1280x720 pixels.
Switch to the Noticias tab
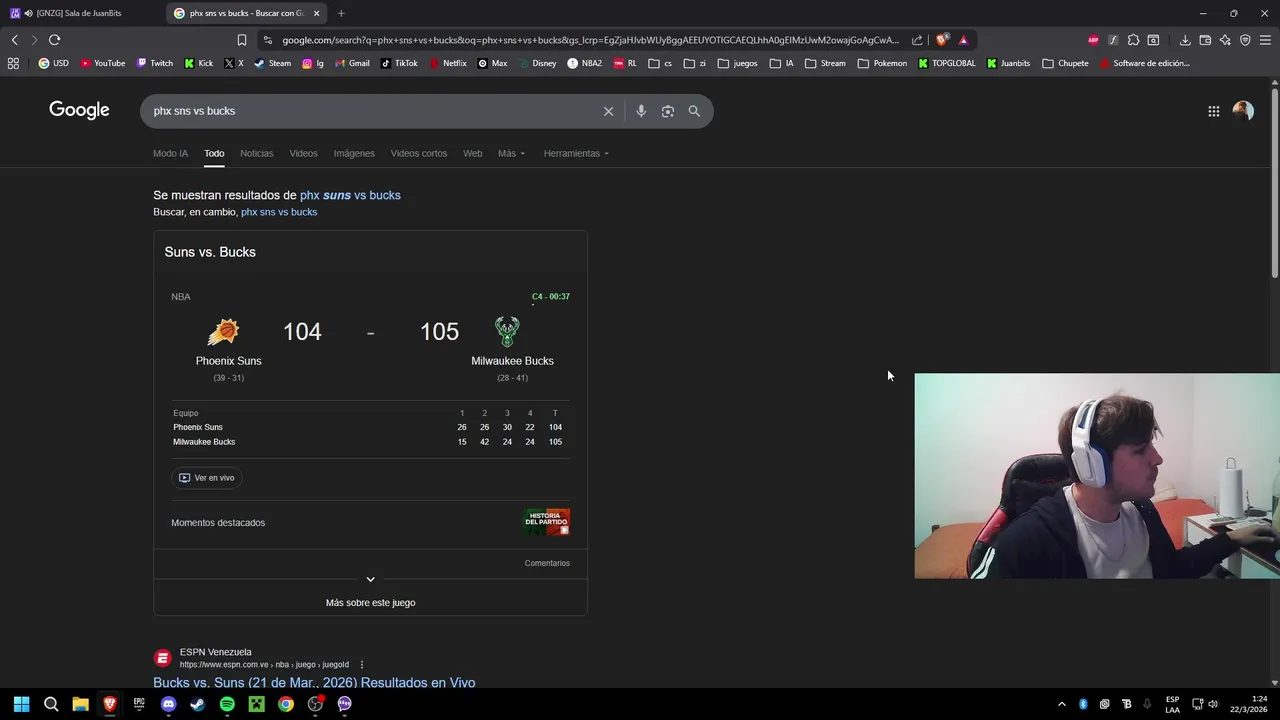click(x=256, y=153)
